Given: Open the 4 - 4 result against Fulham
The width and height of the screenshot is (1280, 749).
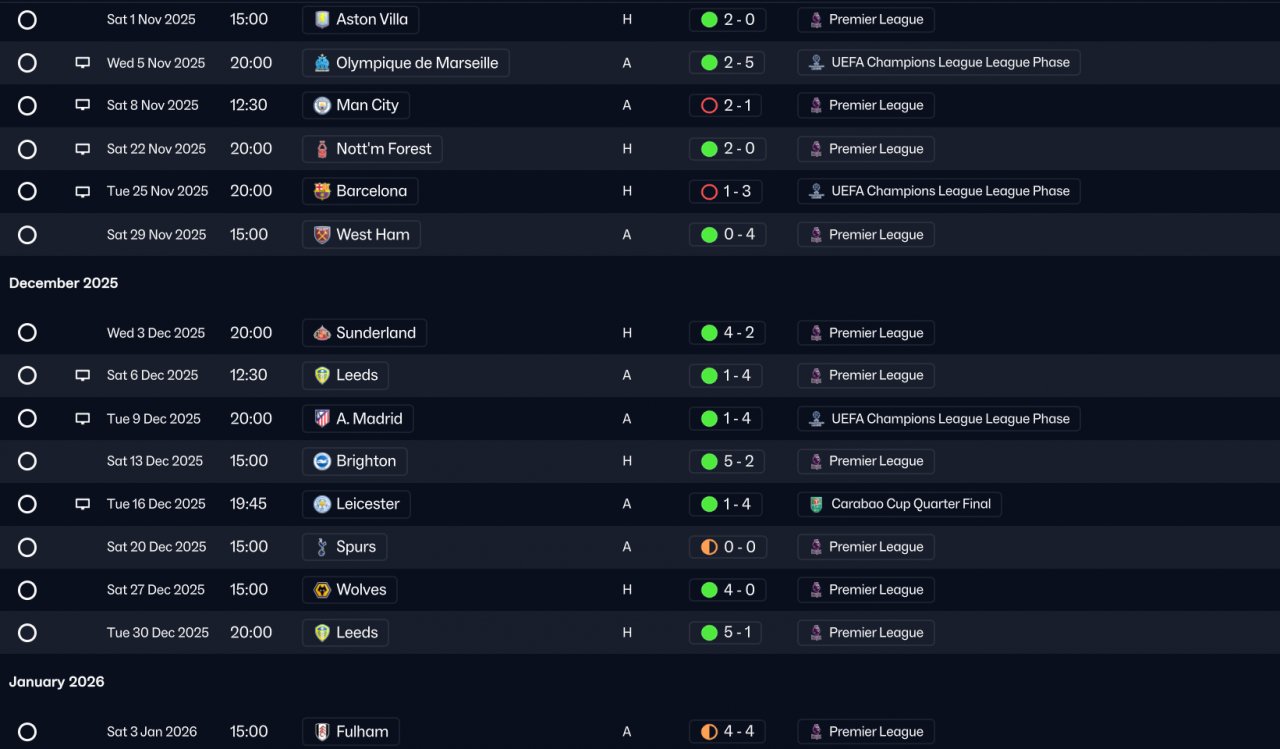Looking at the screenshot, I should coord(728,732).
